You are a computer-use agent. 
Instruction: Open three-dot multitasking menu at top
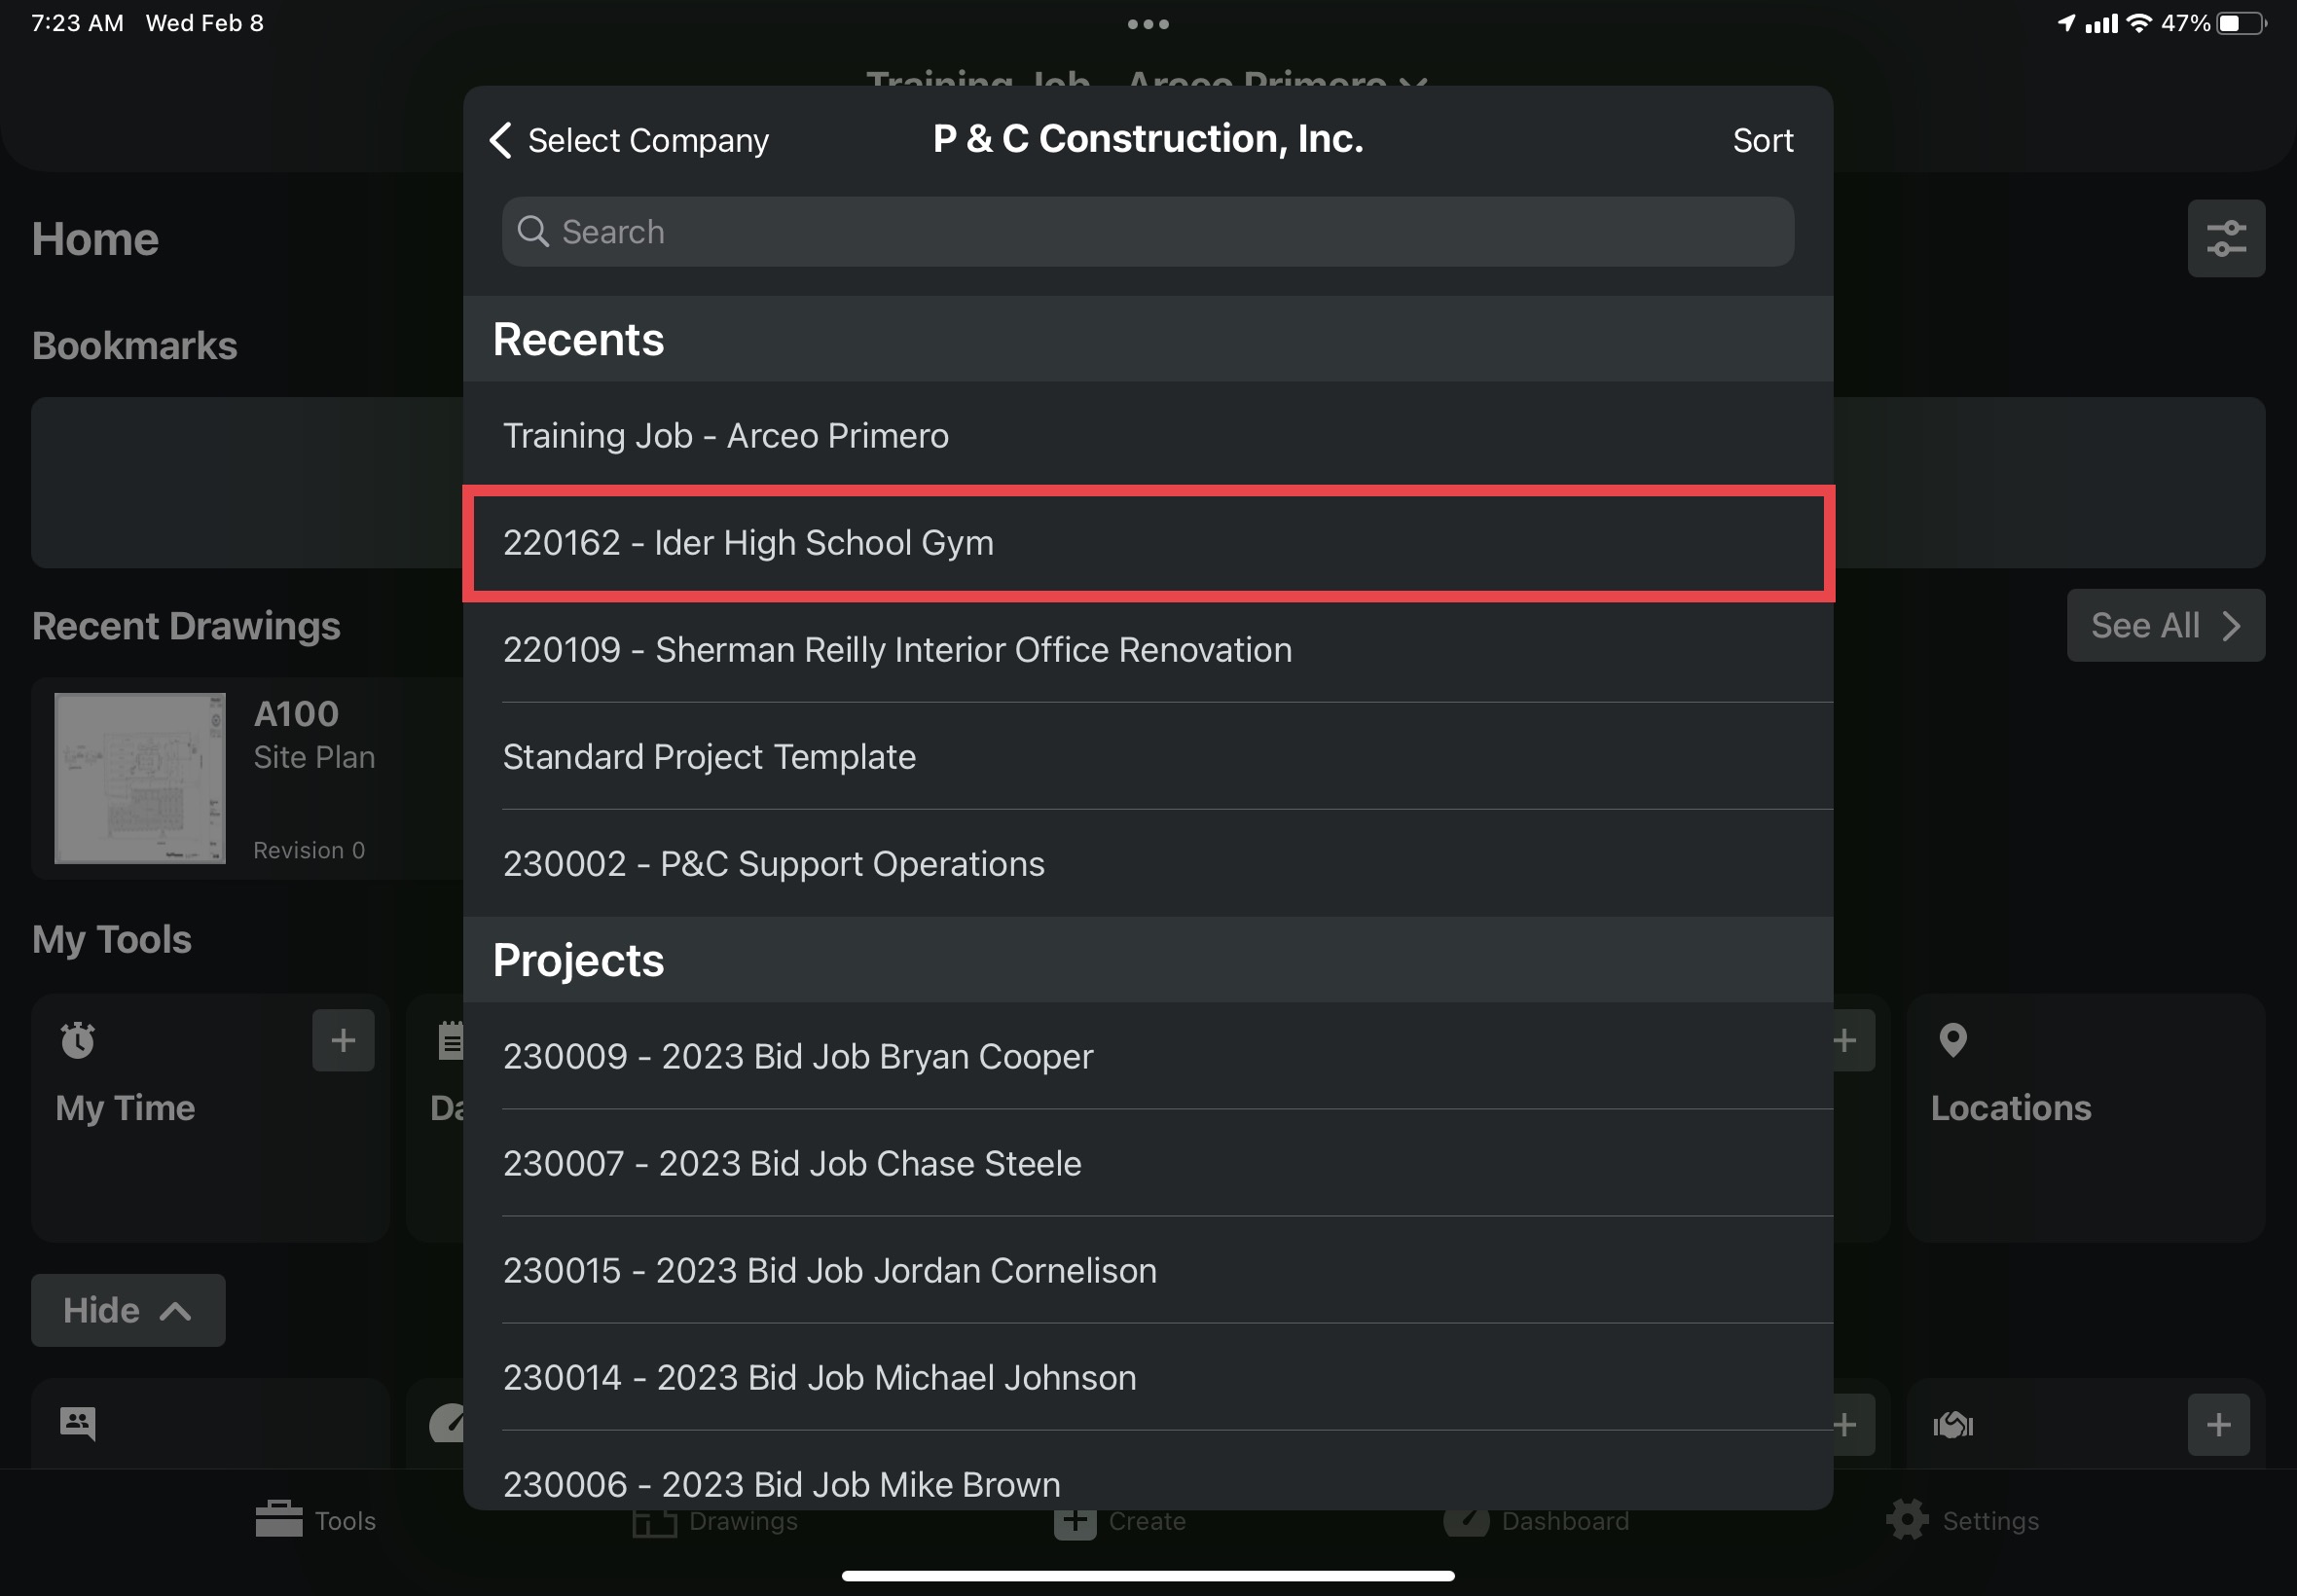coord(1148,24)
